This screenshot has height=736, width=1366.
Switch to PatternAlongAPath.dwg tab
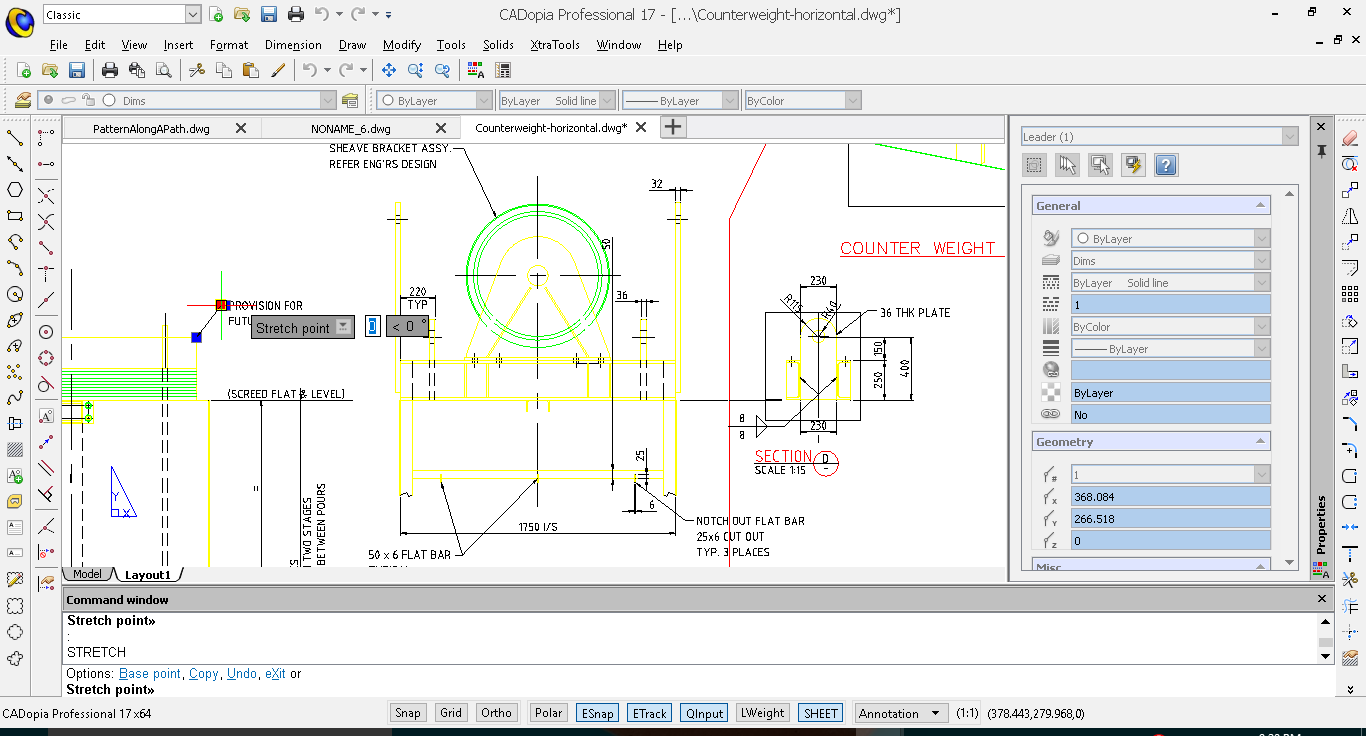pos(151,128)
